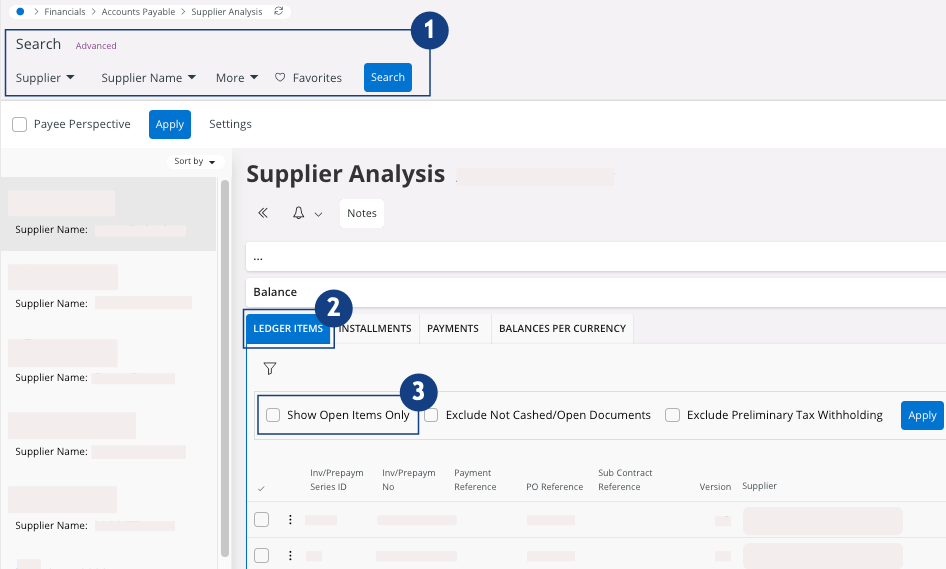Switch to the Installments tab
Screen dimensions: 946x569
[375, 328]
